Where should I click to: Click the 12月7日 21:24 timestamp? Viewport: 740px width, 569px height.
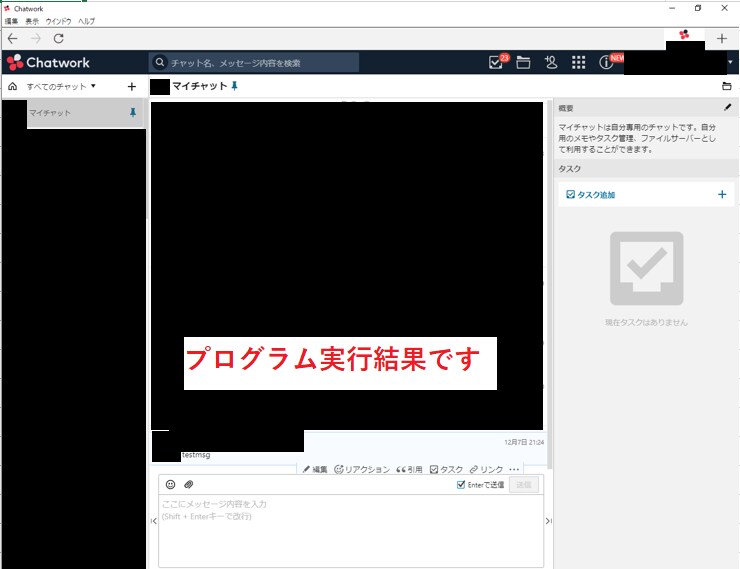pos(524,442)
